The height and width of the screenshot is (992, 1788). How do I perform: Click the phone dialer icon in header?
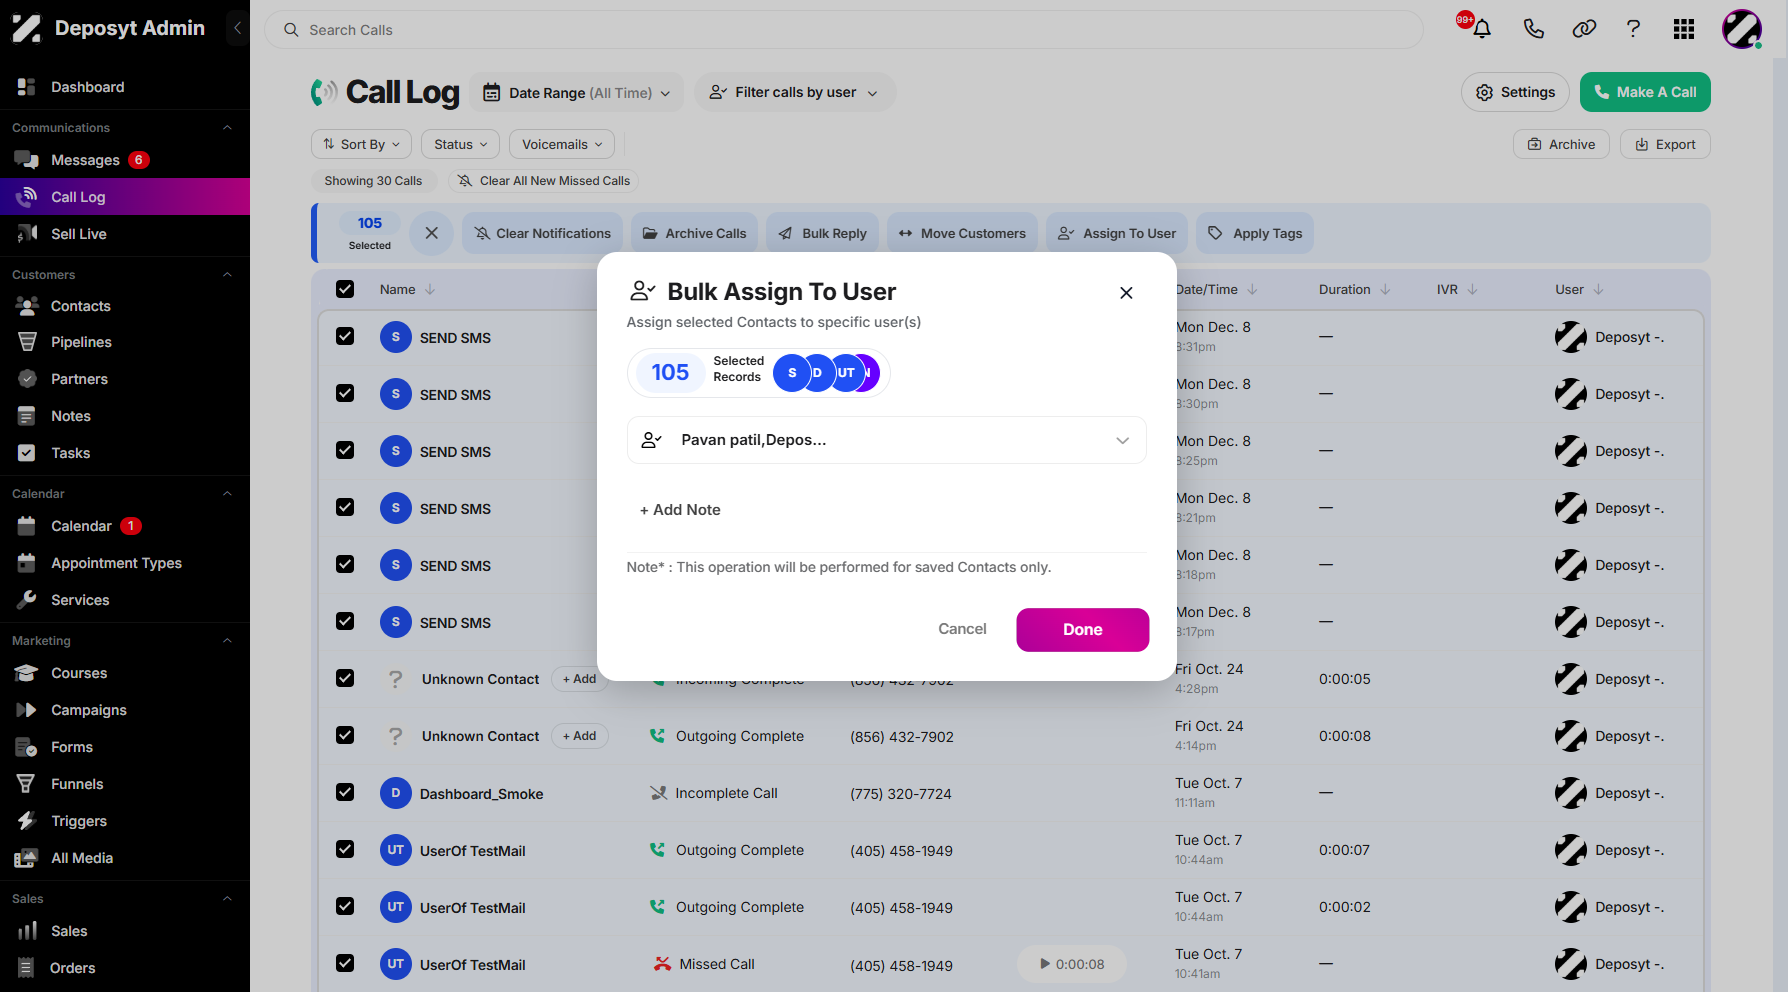1533,29
